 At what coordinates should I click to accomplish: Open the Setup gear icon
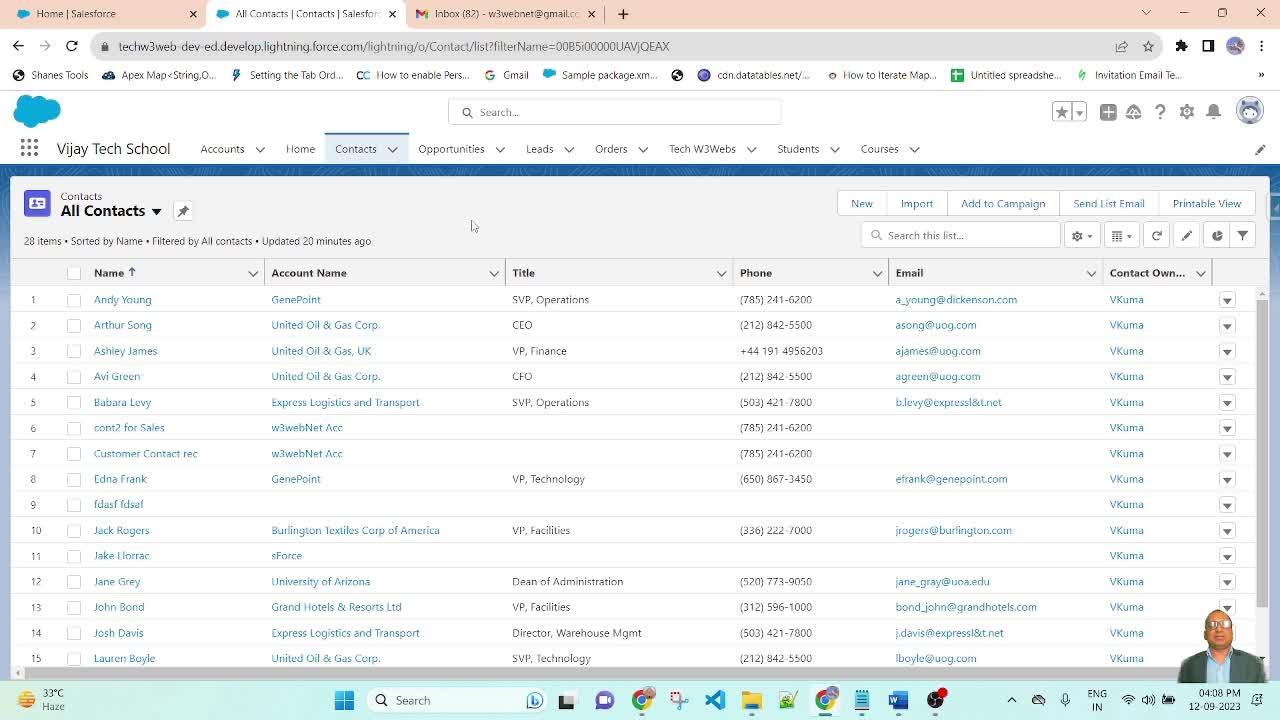pos(1187,112)
